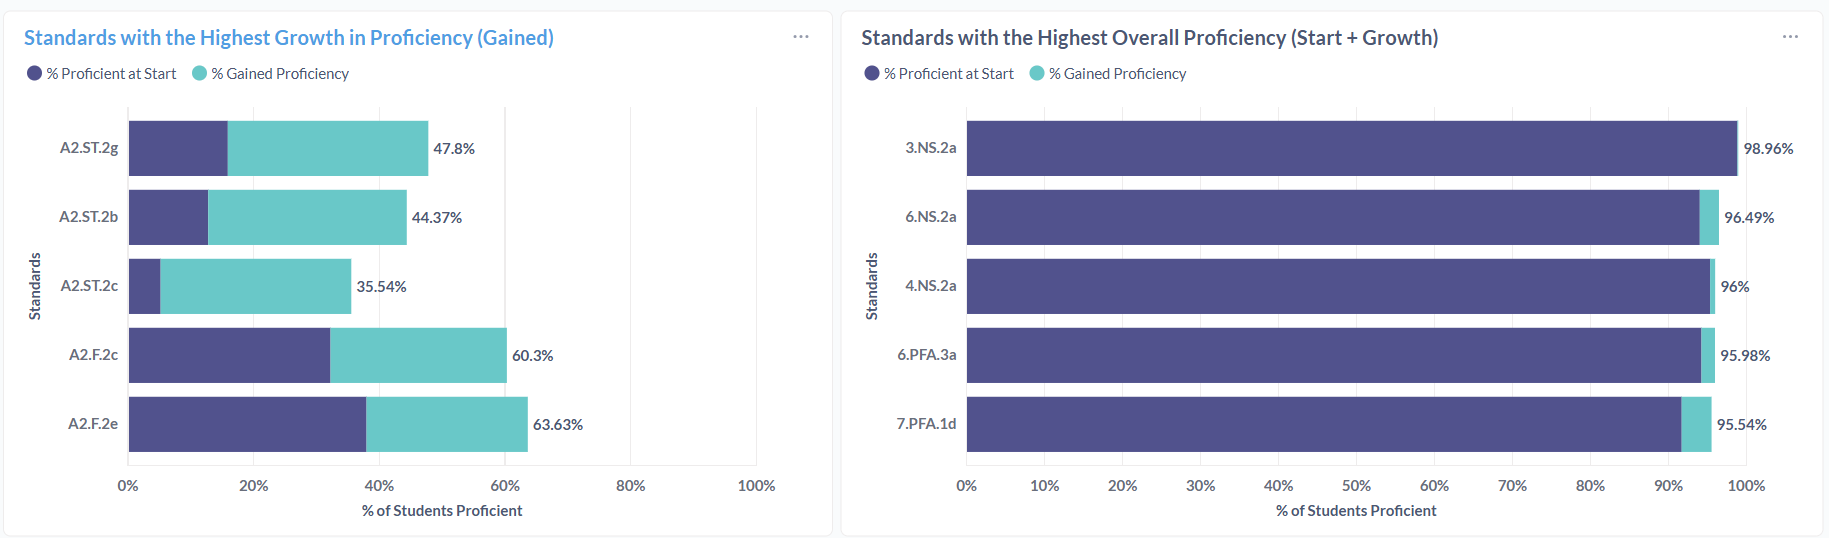Open the ellipsis menu on Highest Growth card
Screen dimensions: 1829x538
(801, 37)
